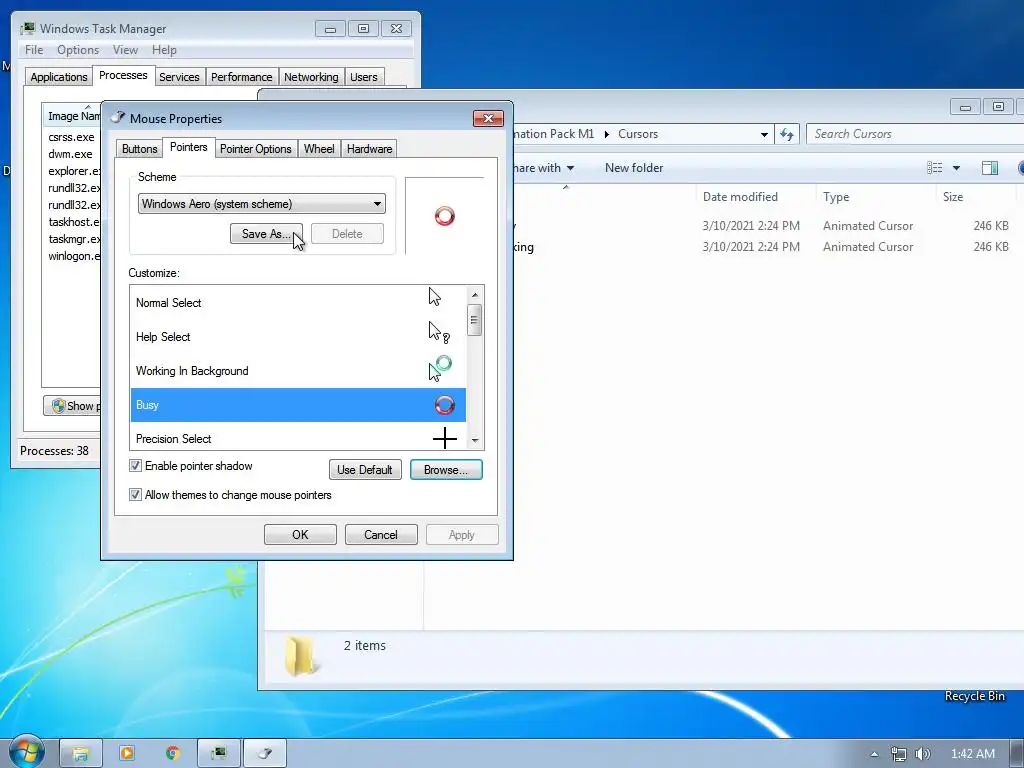Open the Pointer Options tab

pos(255,149)
